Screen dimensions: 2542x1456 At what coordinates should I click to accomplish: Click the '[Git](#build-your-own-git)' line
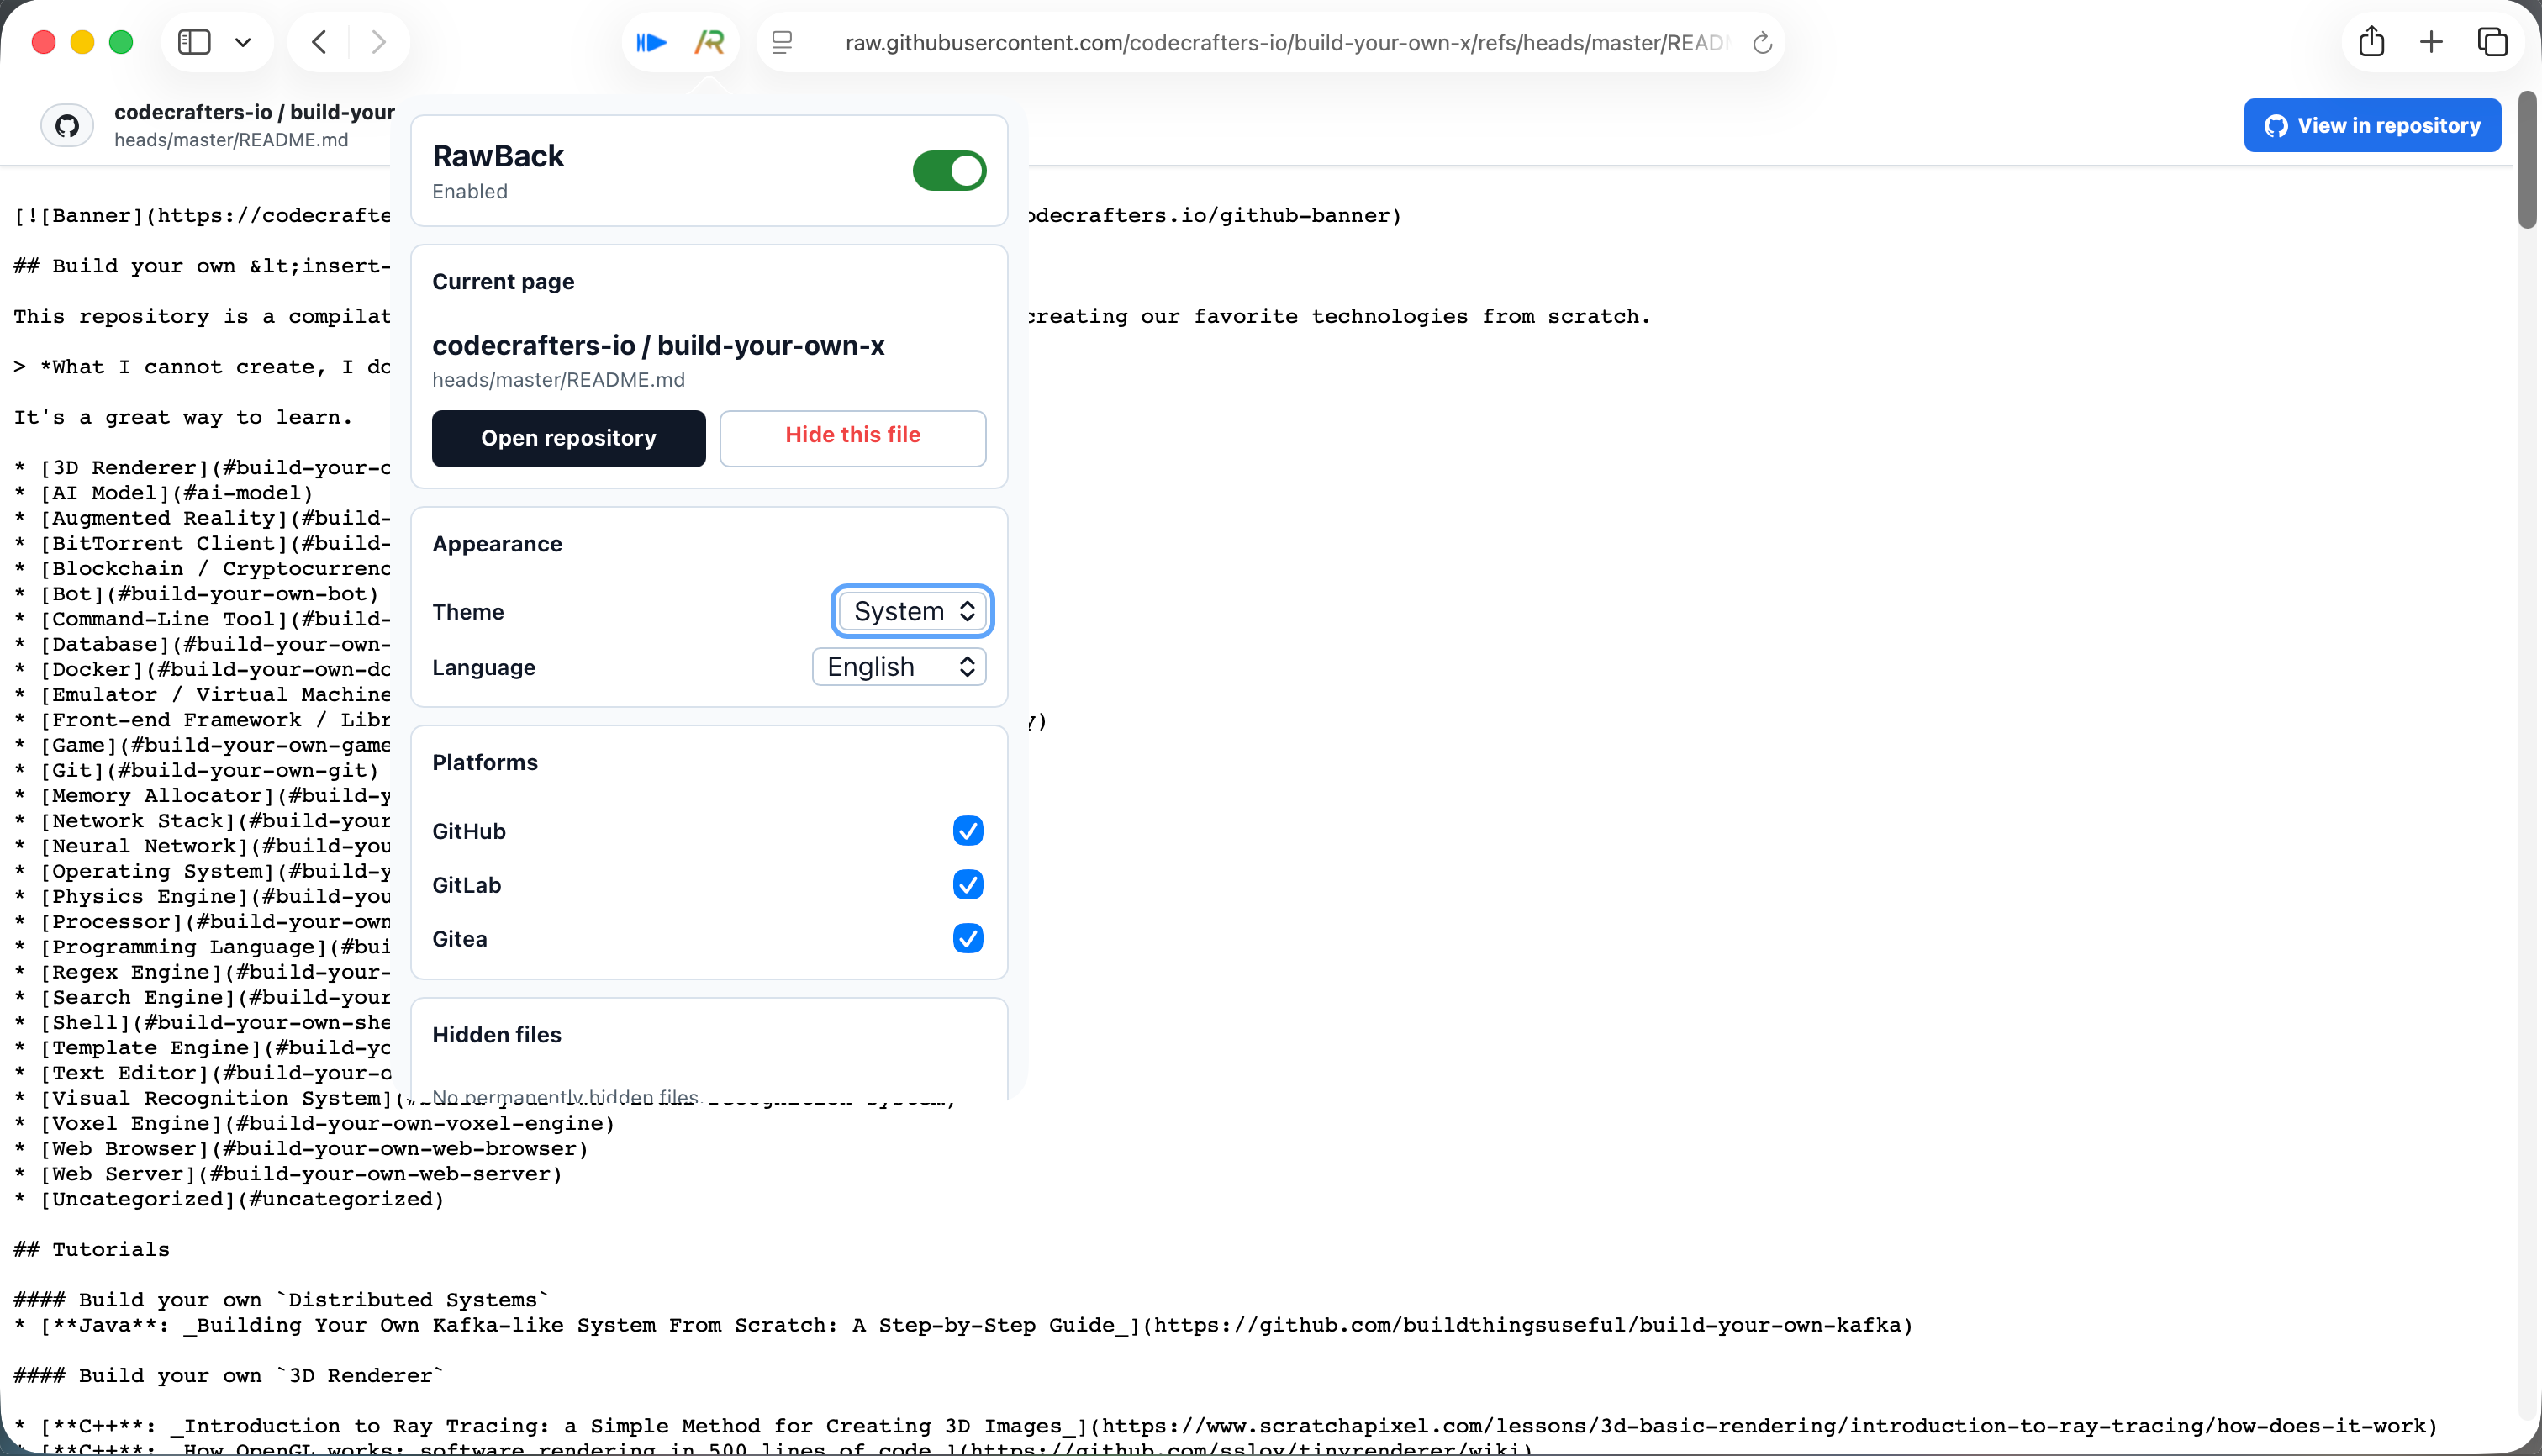tap(196, 770)
